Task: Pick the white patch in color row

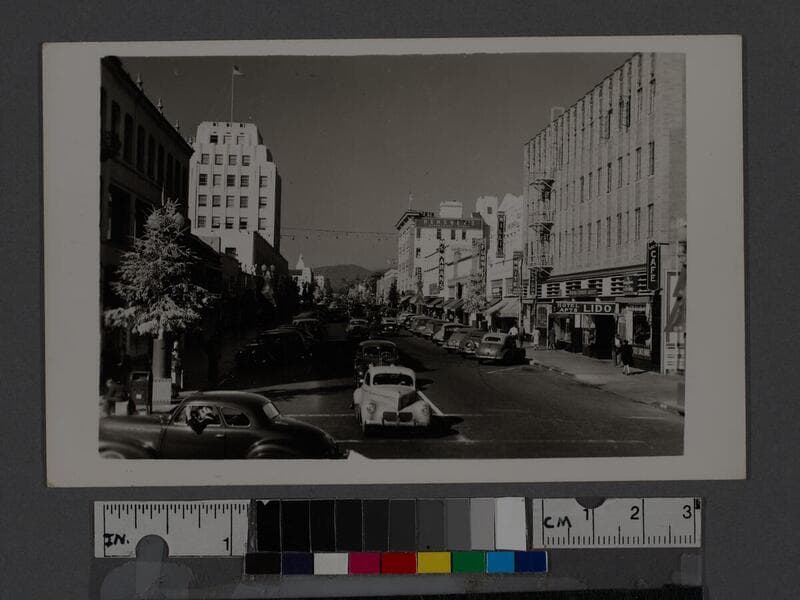Action: 330,563
